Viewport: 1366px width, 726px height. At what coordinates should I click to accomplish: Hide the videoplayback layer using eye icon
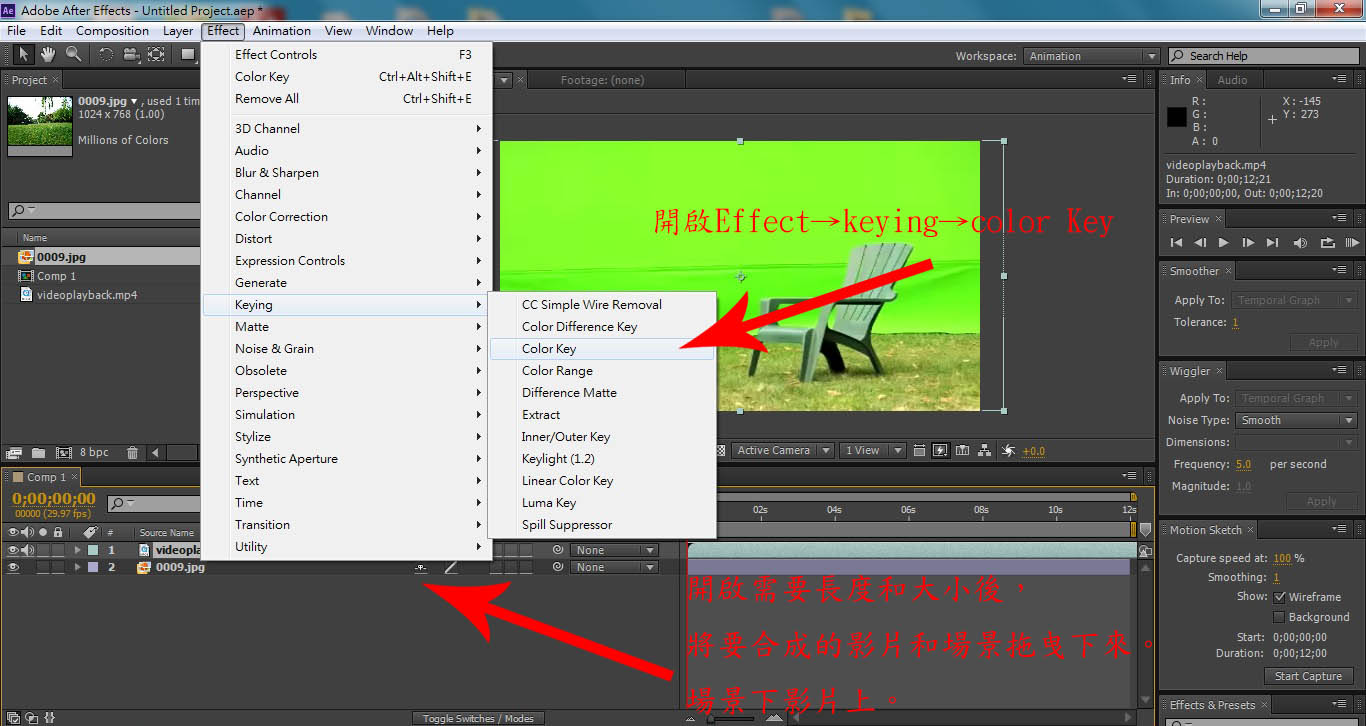click(x=13, y=550)
